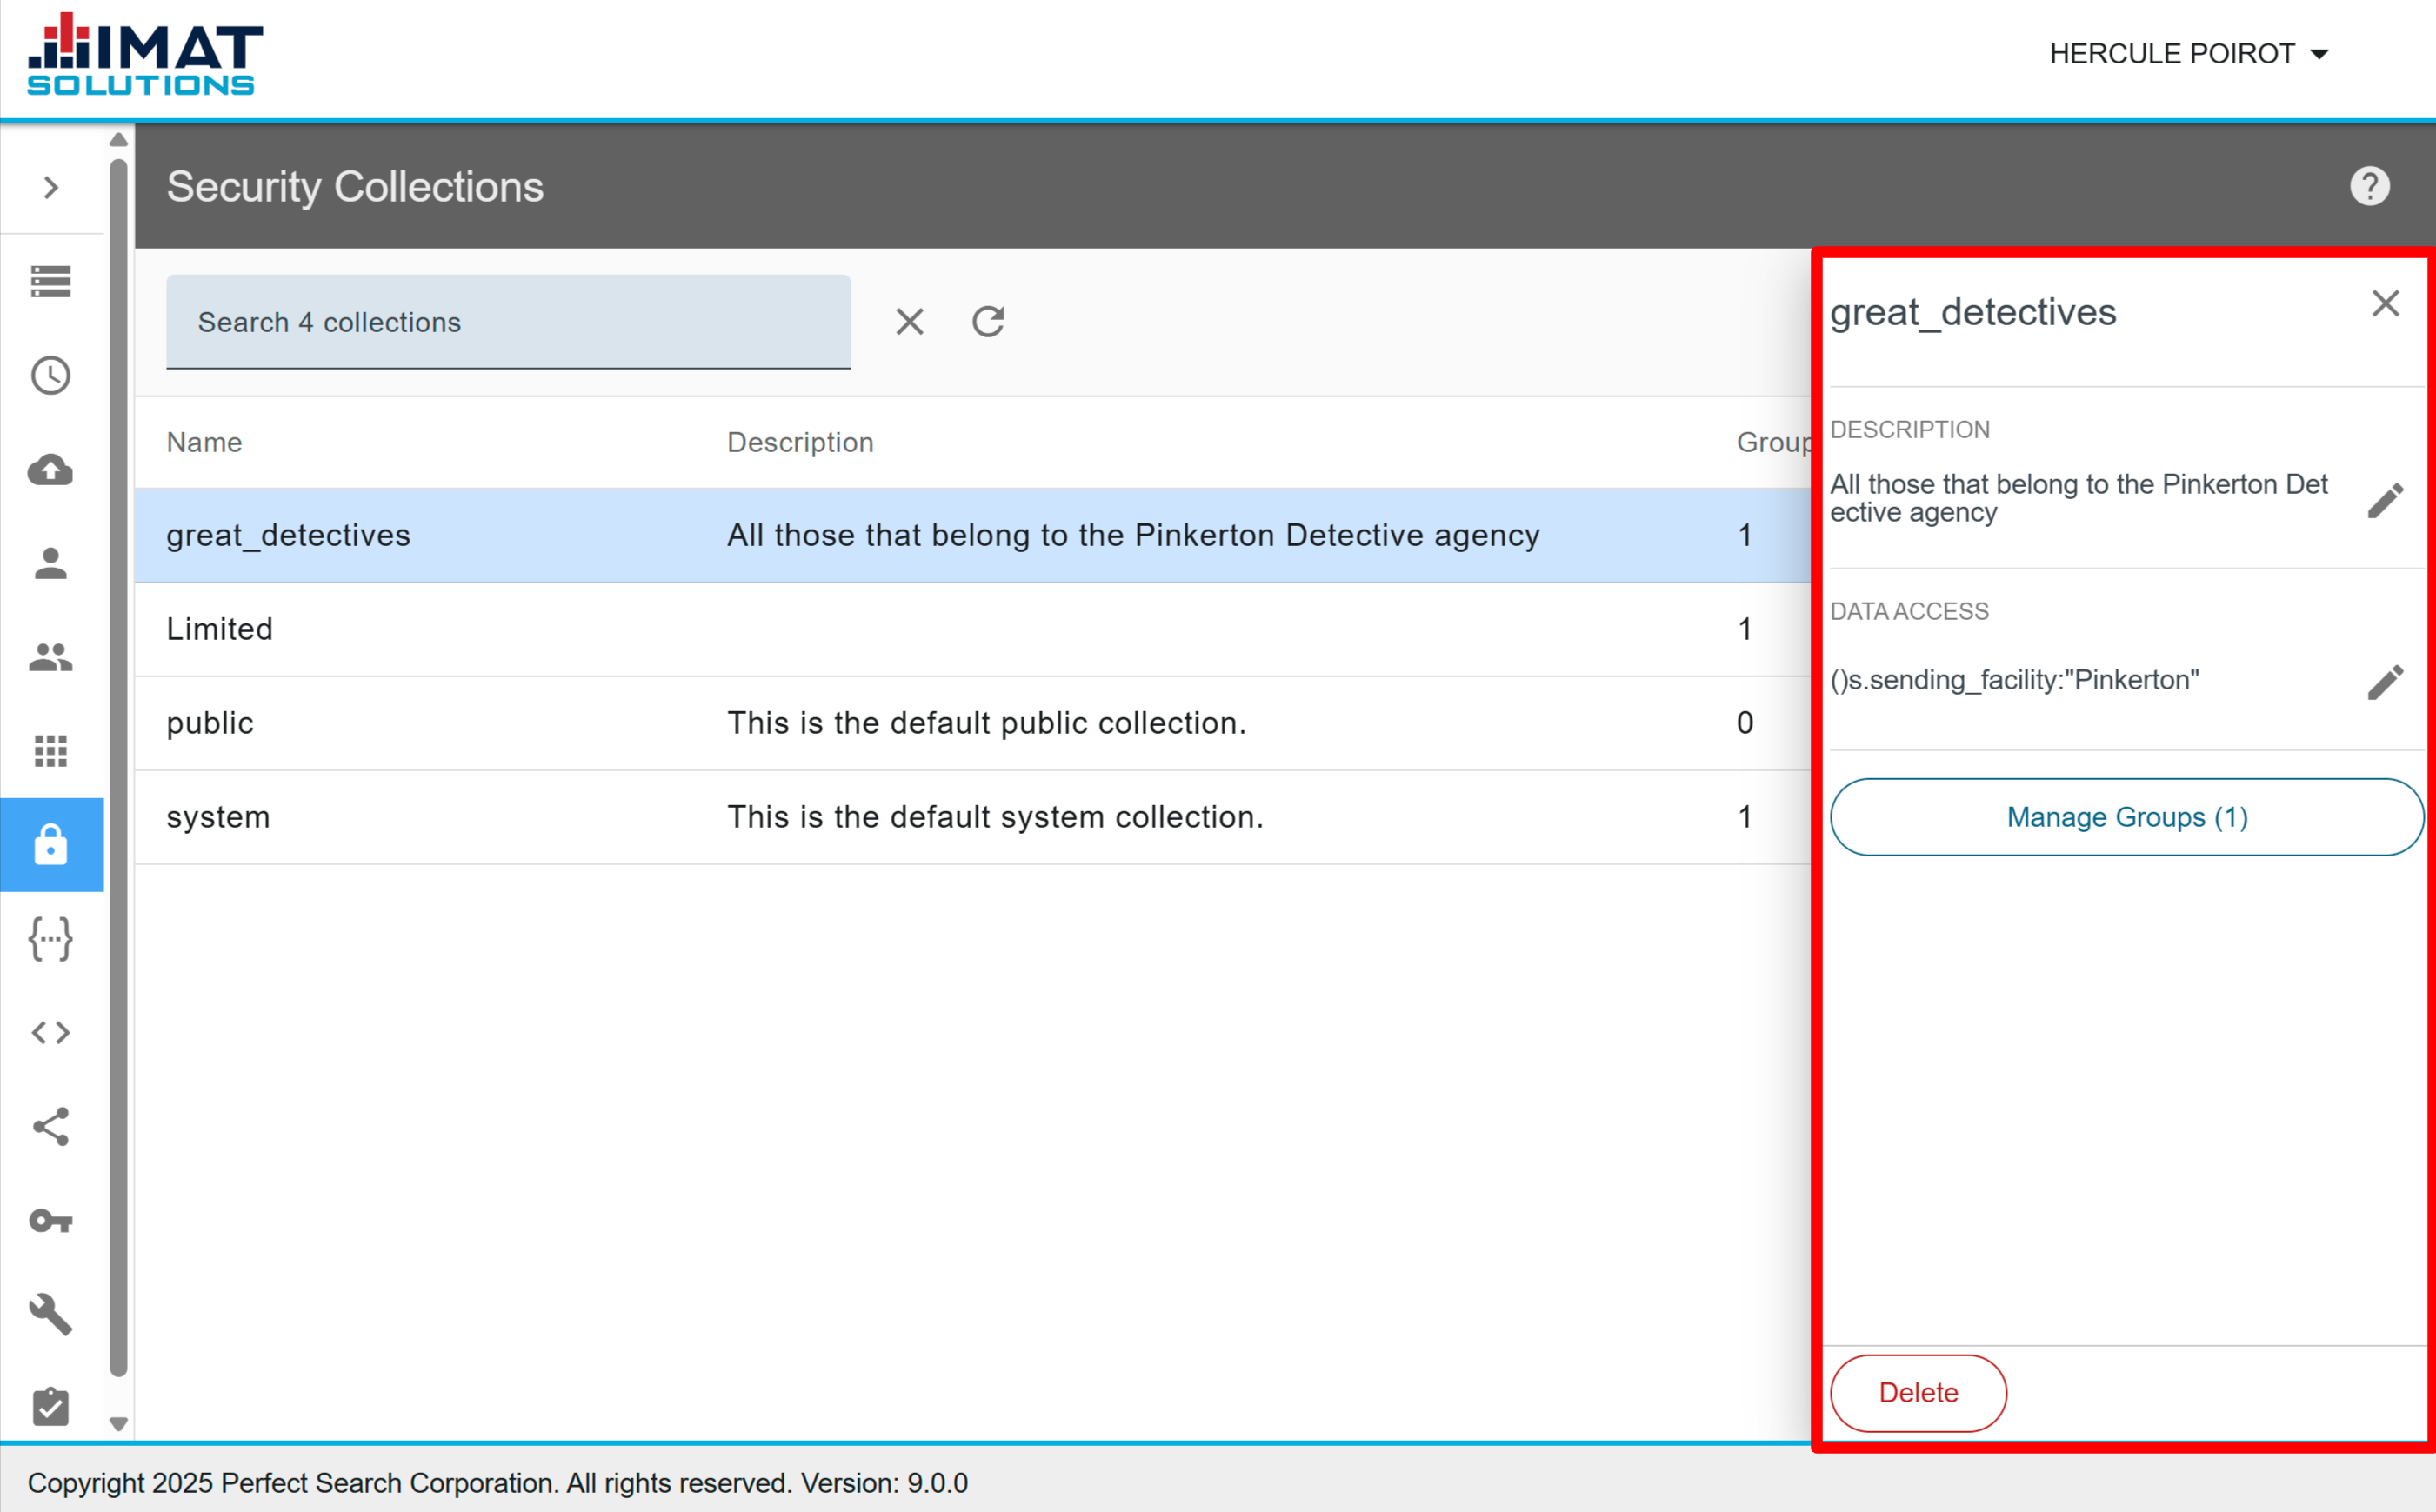Screen dimensions: 2436x1512
Task: Select the lock Security Collections sidebar icon
Action: click(51, 845)
